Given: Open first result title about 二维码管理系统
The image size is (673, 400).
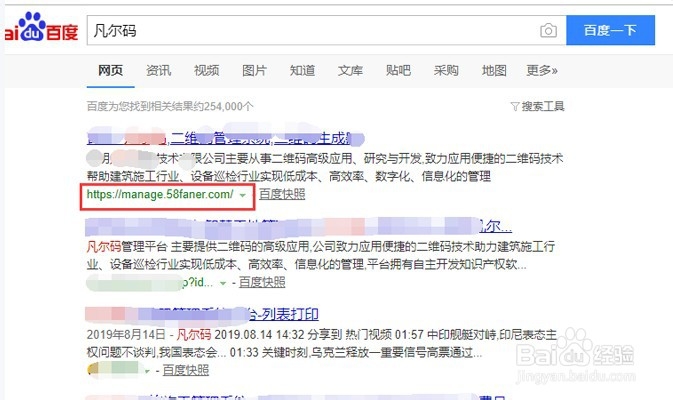Looking at the screenshot, I should 225,138.
